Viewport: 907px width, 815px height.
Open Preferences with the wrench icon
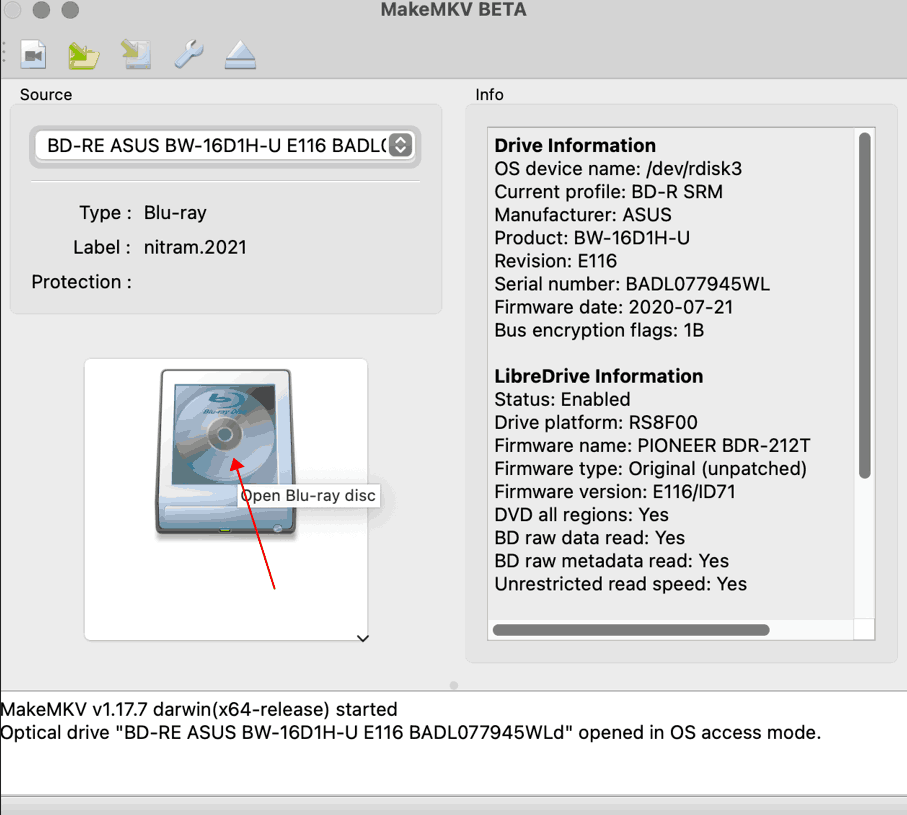pyautogui.click(x=188, y=55)
